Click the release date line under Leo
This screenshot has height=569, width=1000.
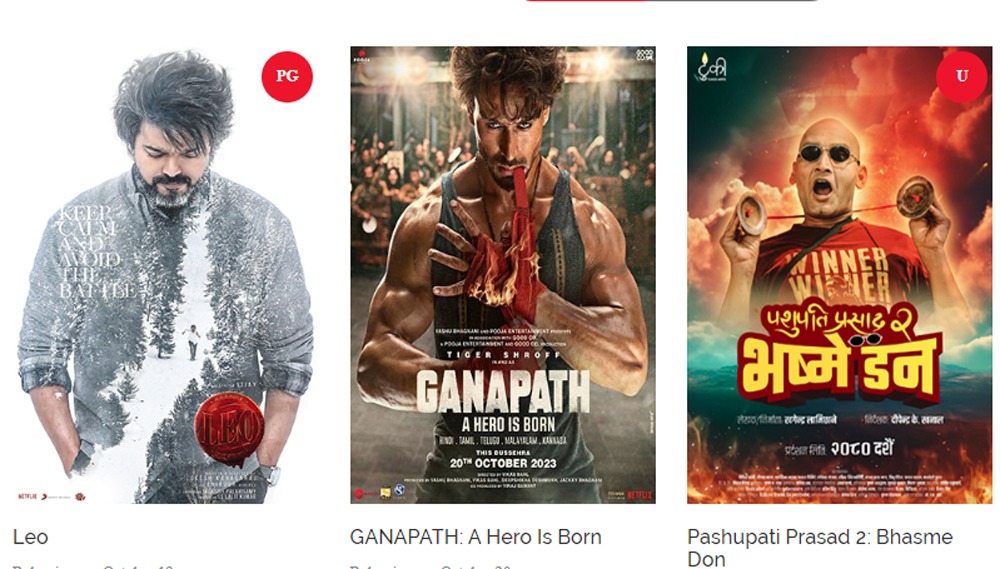[x=93, y=566]
